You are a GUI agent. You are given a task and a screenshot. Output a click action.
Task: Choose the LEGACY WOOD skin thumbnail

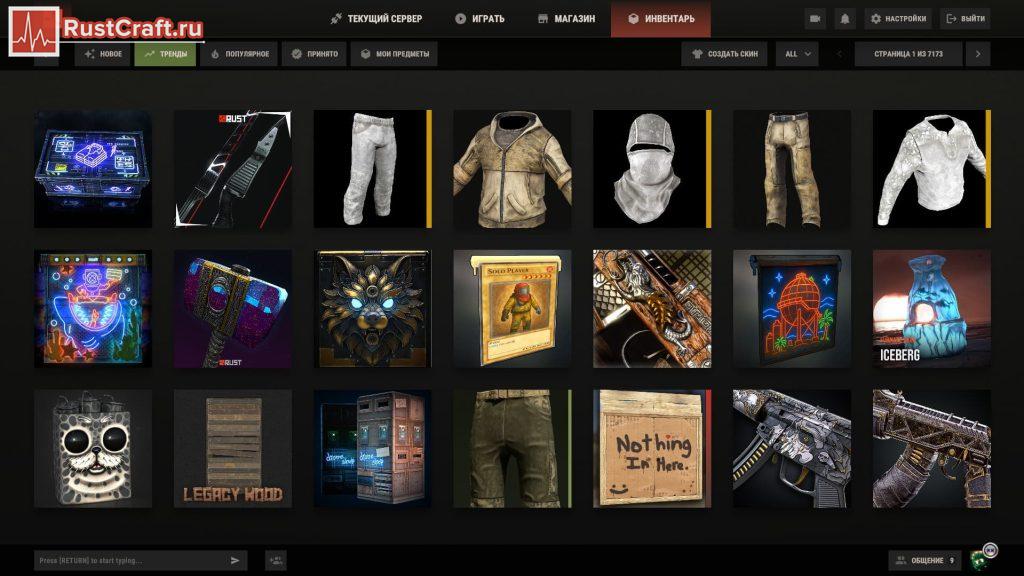pyautogui.click(x=233, y=449)
